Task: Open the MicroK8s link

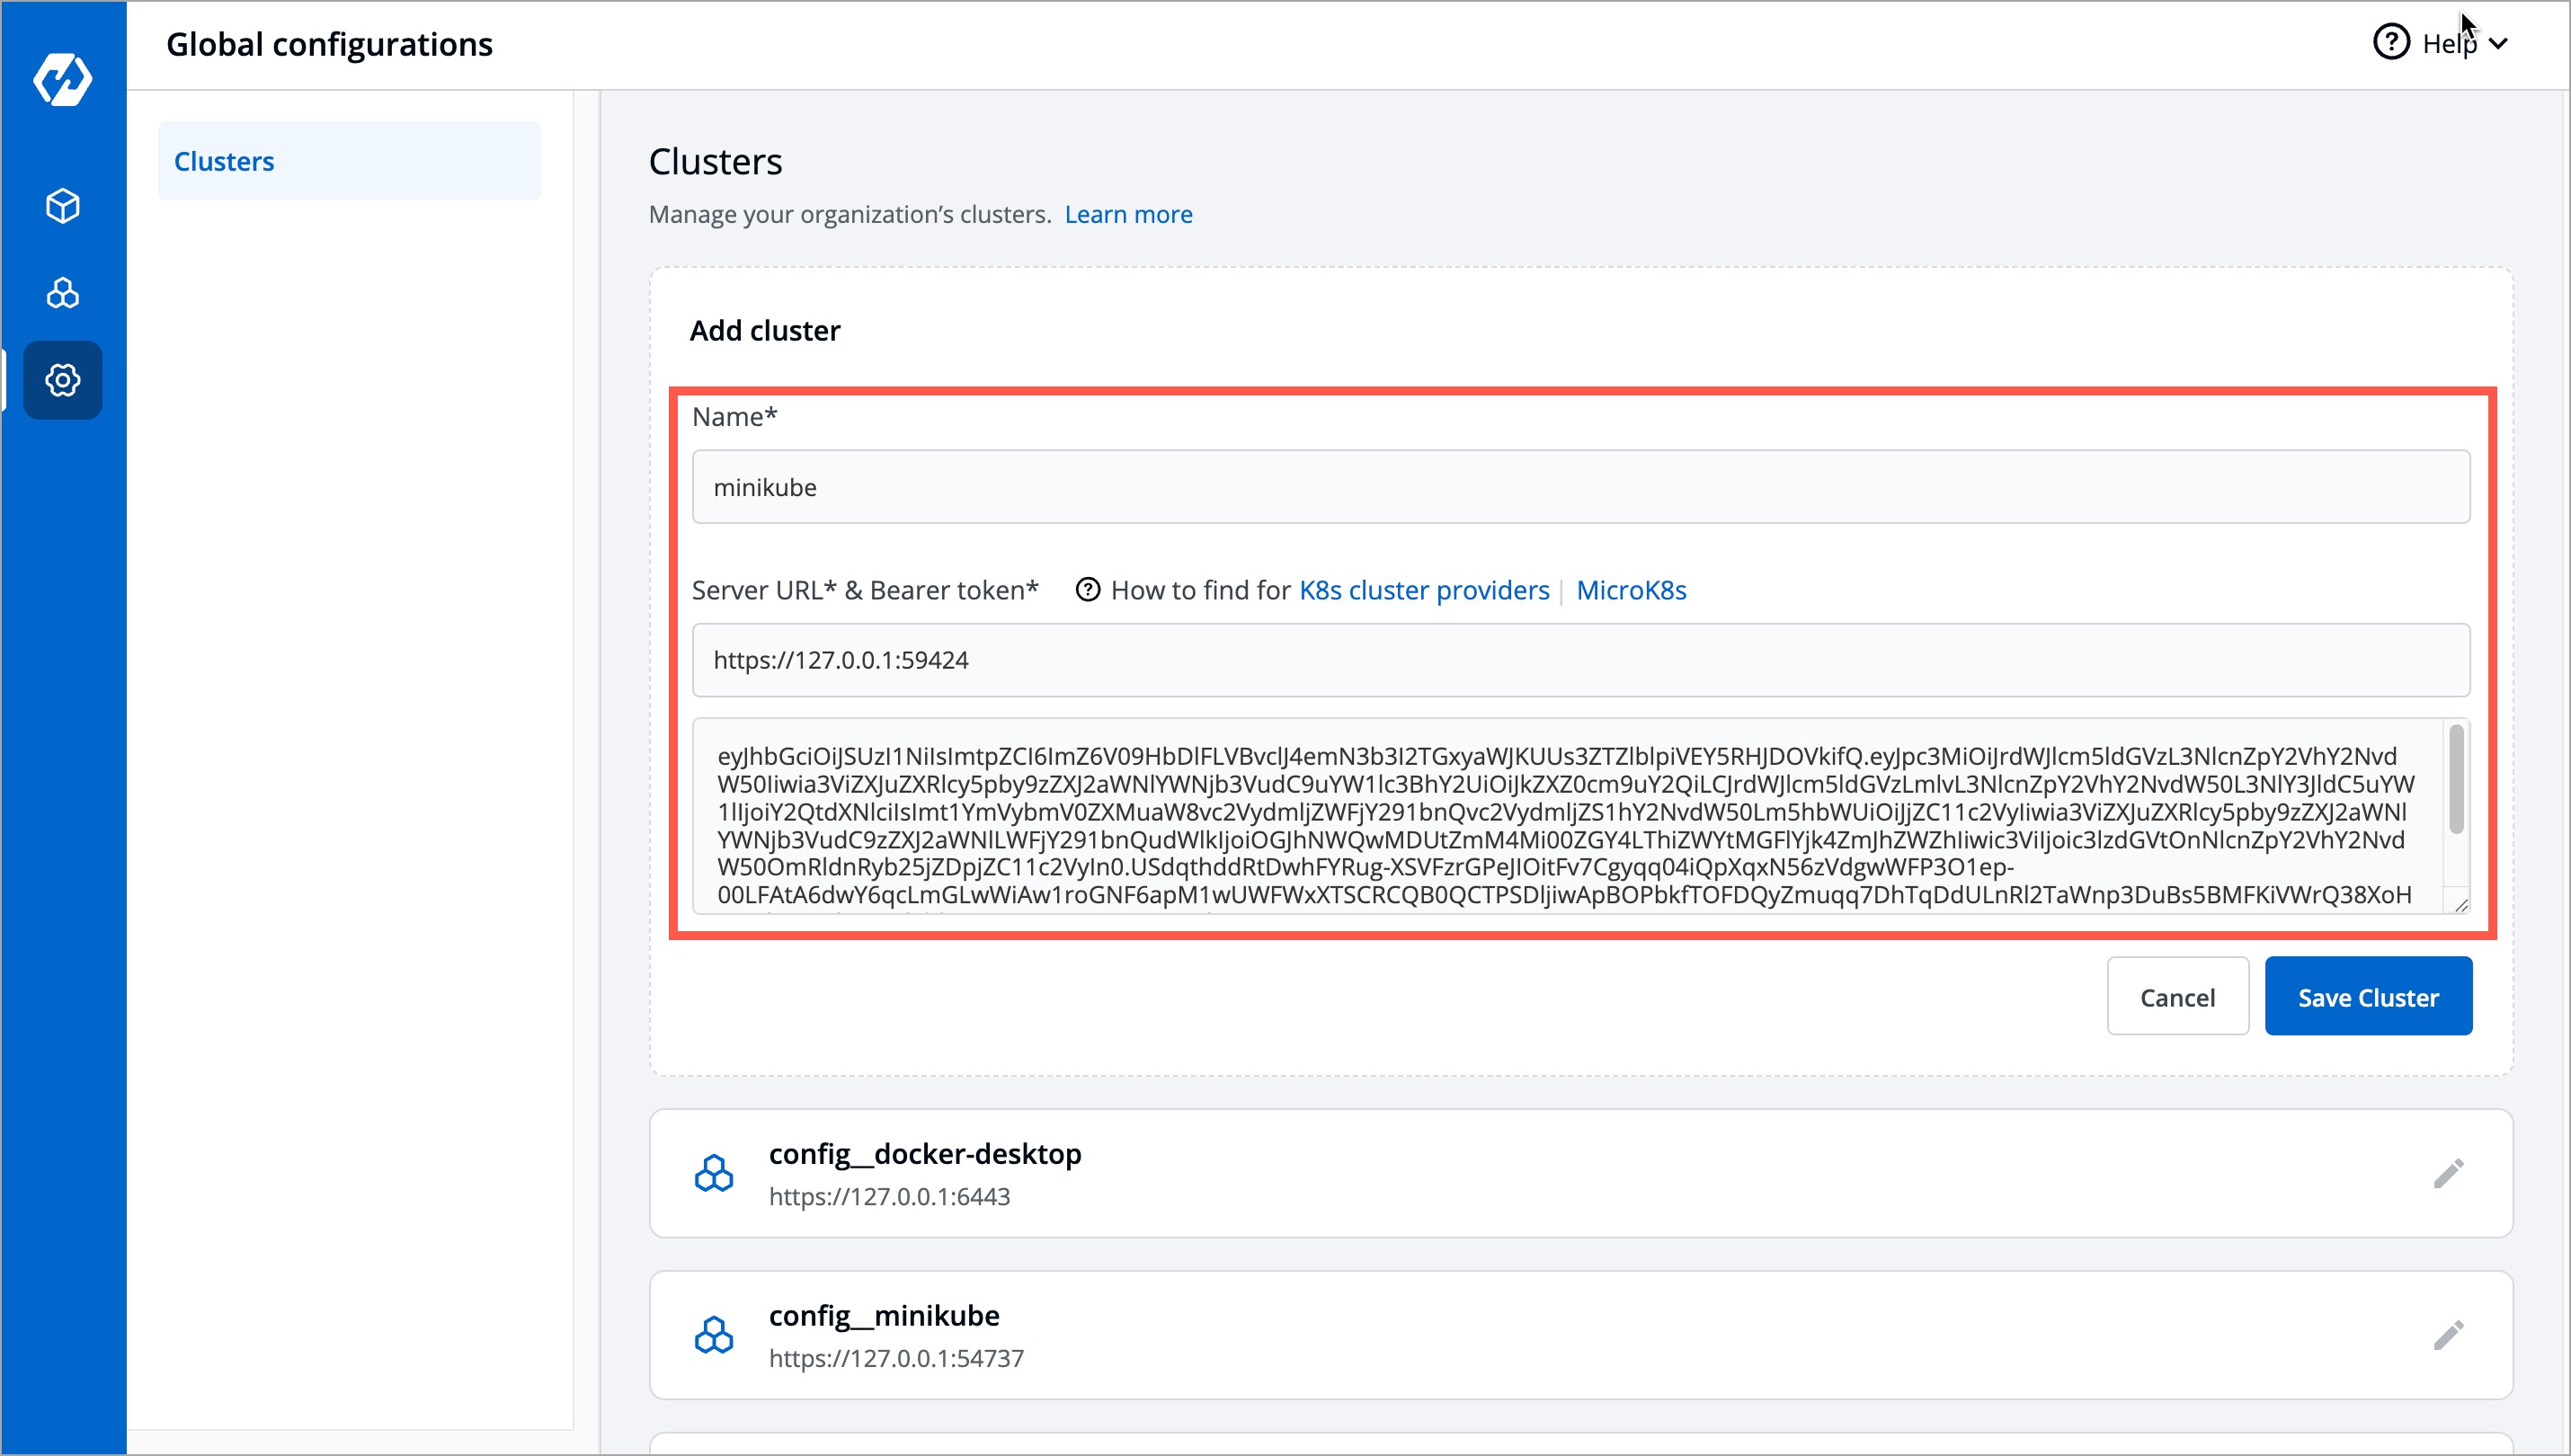Action: [x=1630, y=590]
